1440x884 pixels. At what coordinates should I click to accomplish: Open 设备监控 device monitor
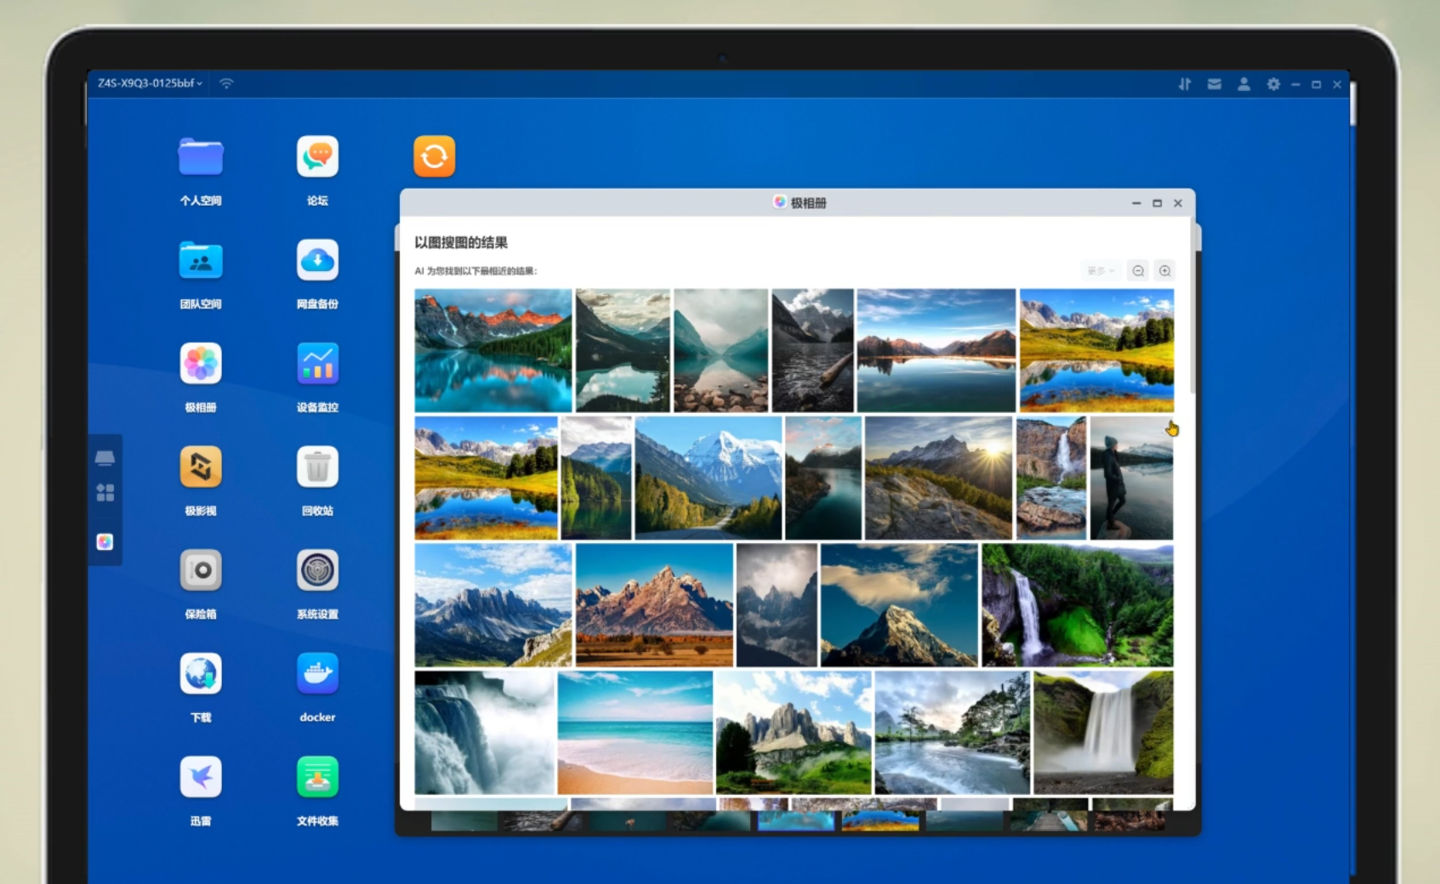(x=317, y=364)
